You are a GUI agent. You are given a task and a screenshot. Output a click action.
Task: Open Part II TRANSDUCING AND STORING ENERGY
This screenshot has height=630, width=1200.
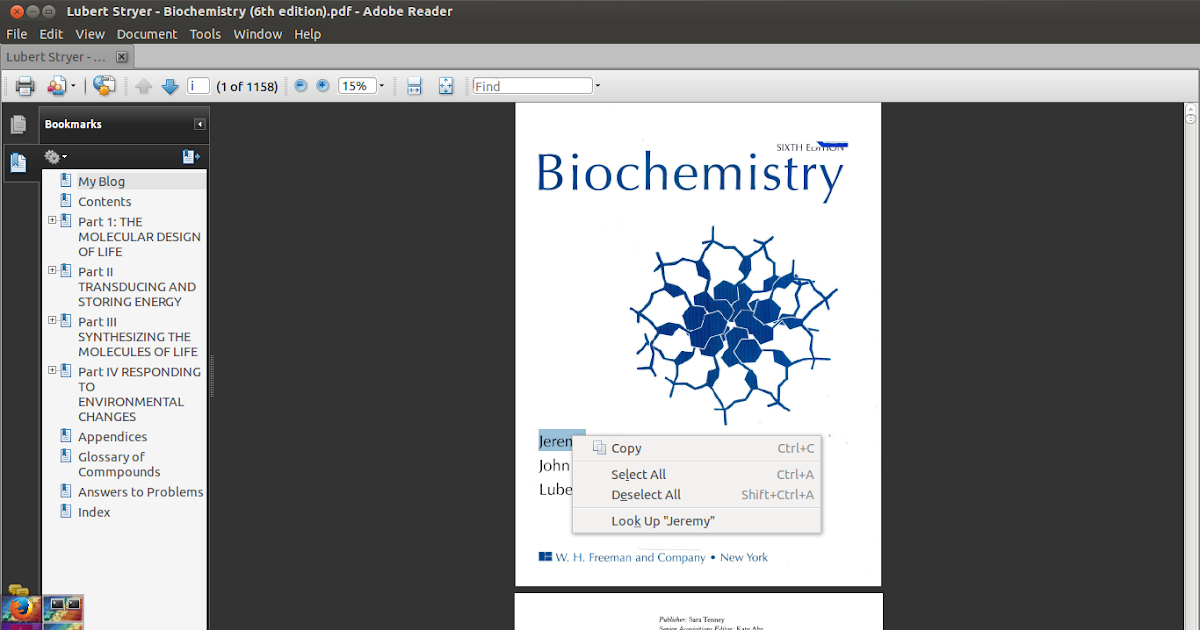pos(137,286)
